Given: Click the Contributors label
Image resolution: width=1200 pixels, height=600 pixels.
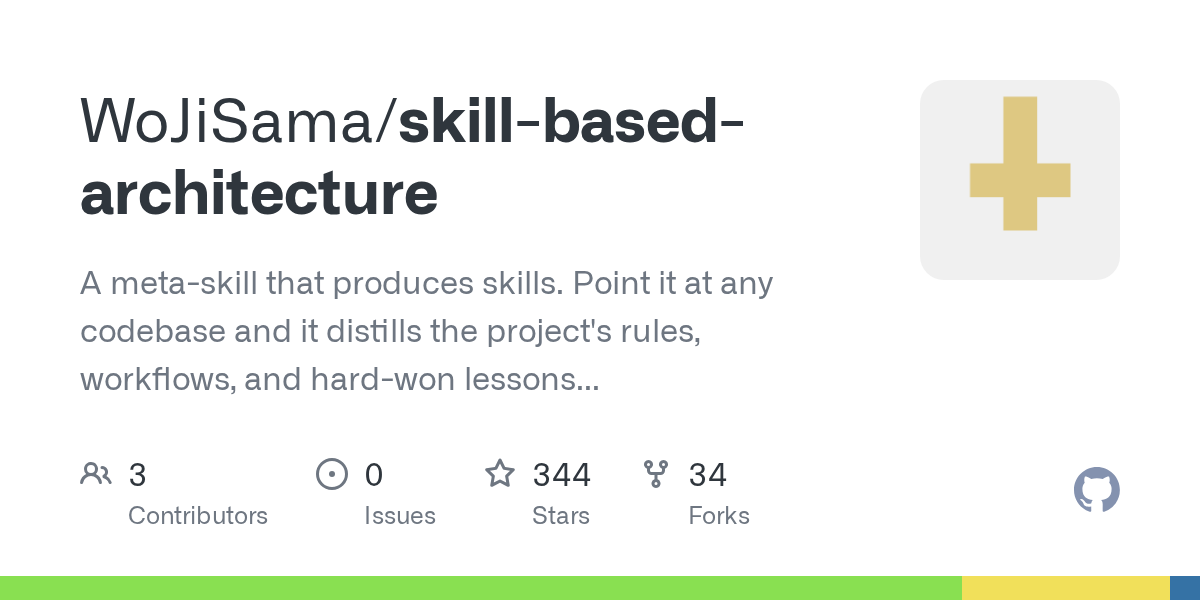Looking at the screenshot, I should click(x=198, y=516).
